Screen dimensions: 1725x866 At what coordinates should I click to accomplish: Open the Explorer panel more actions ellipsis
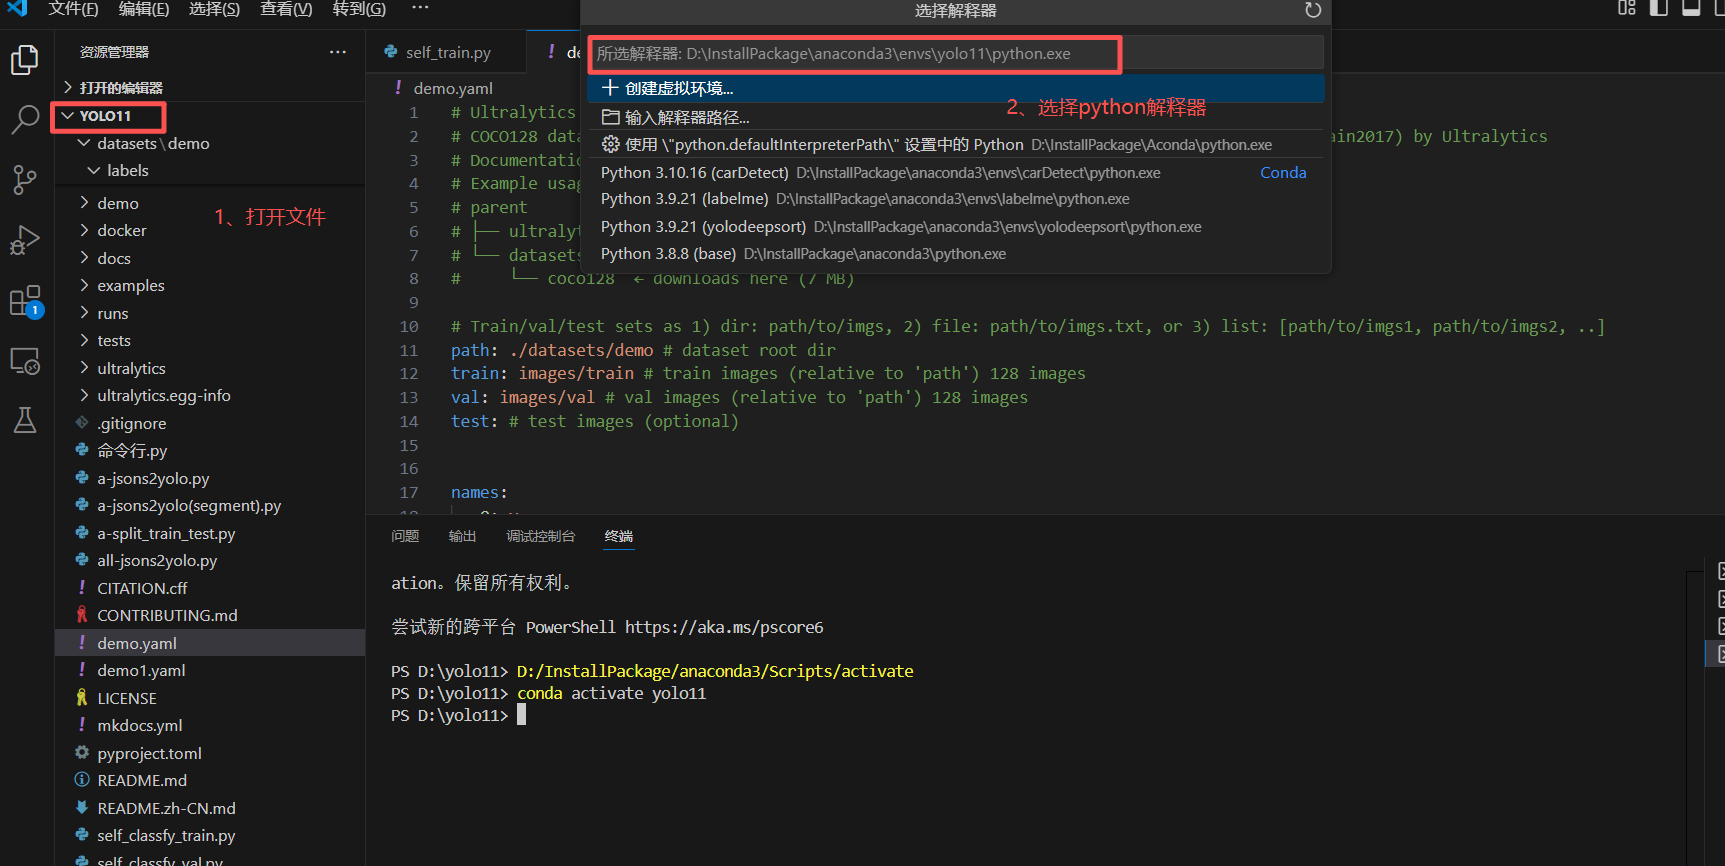coord(338,52)
